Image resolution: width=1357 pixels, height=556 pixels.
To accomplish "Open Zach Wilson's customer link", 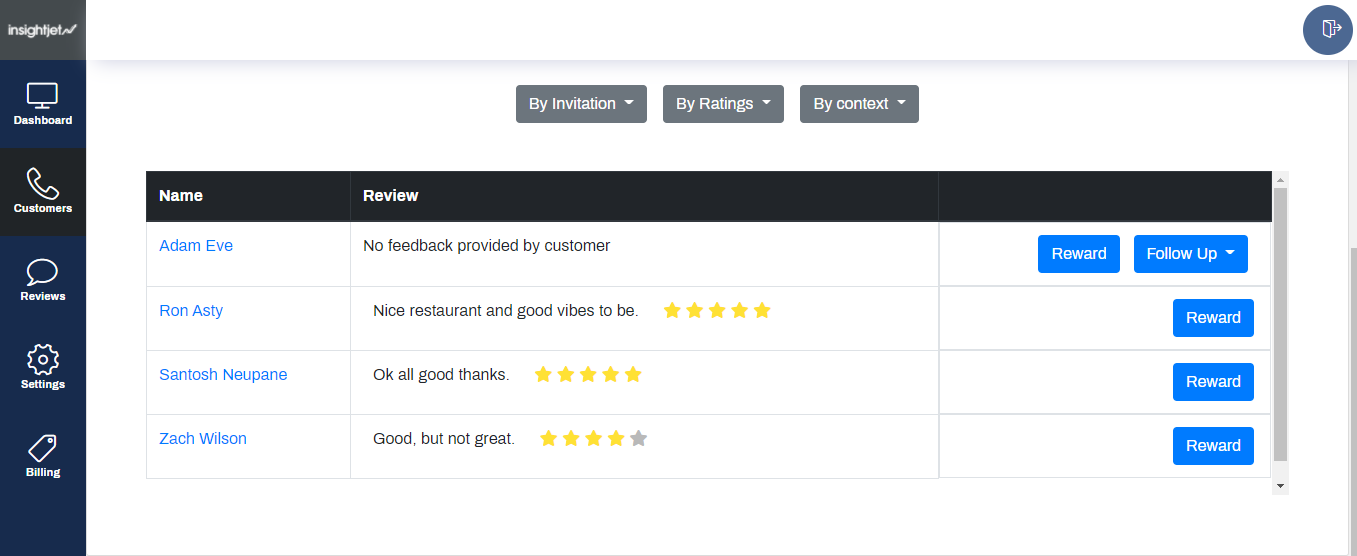I will pos(203,438).
